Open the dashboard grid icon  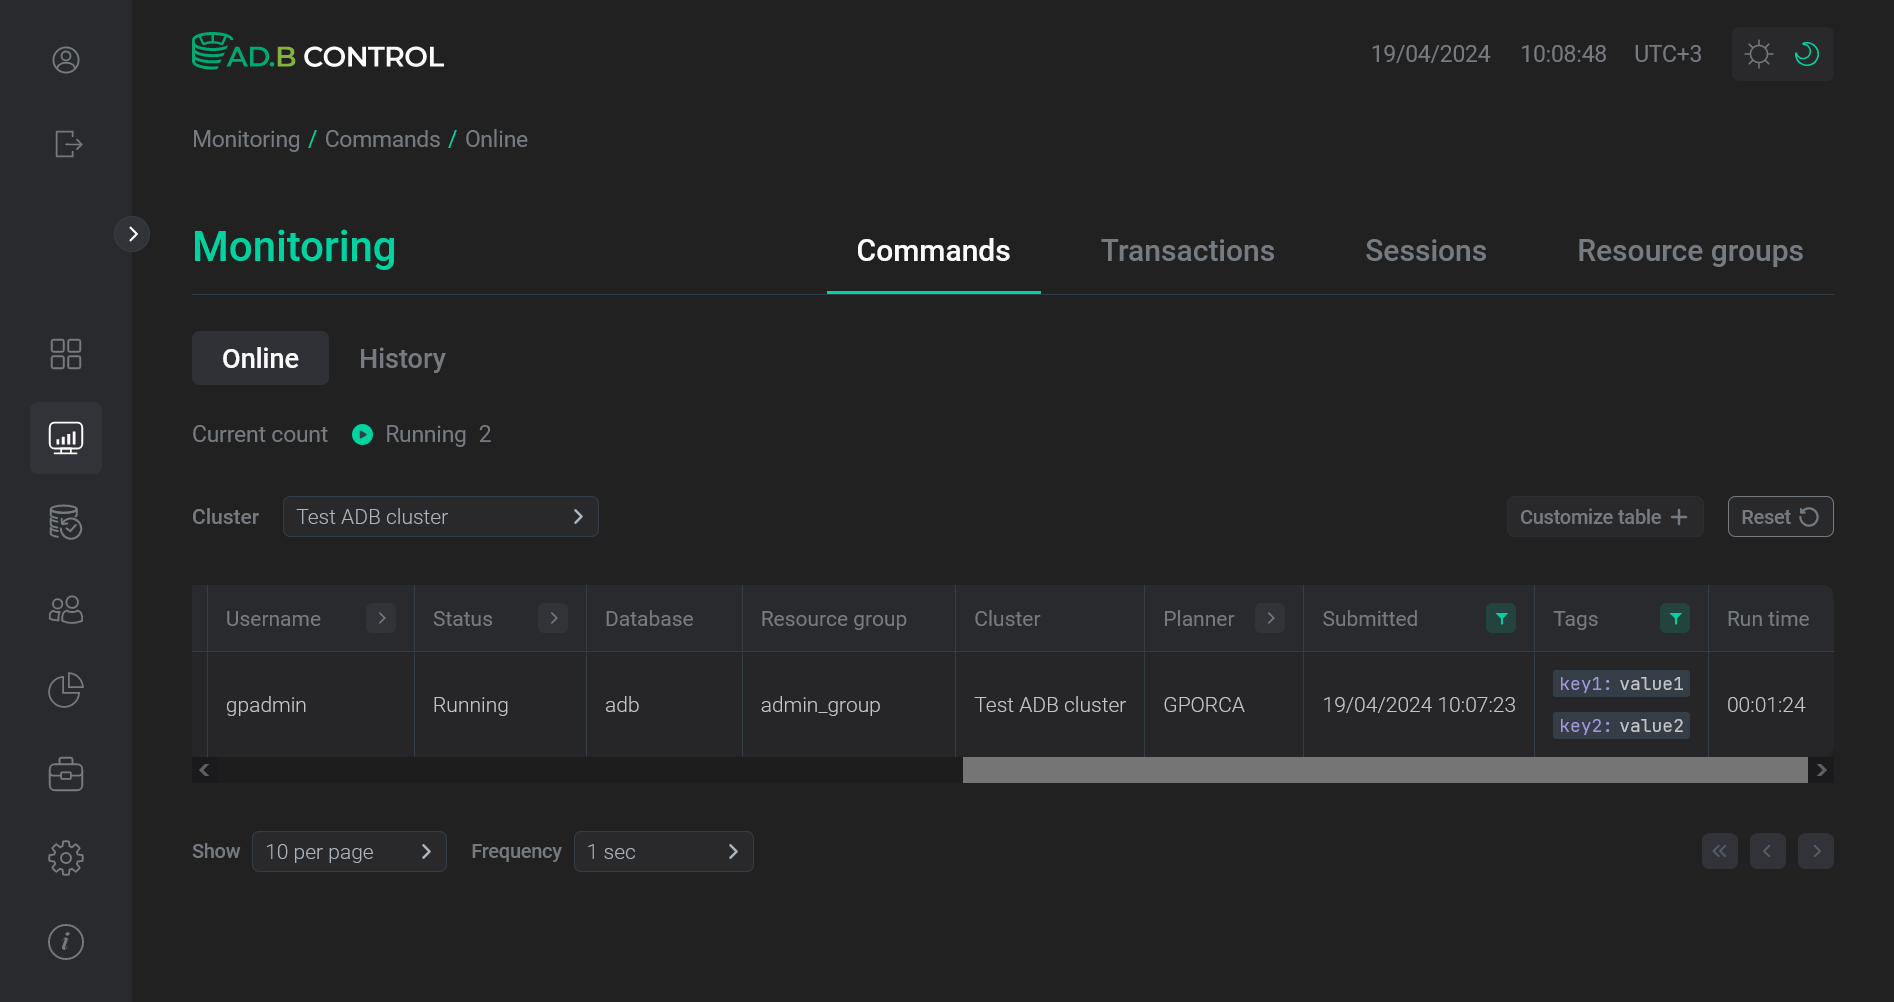(x=65, y=353)
